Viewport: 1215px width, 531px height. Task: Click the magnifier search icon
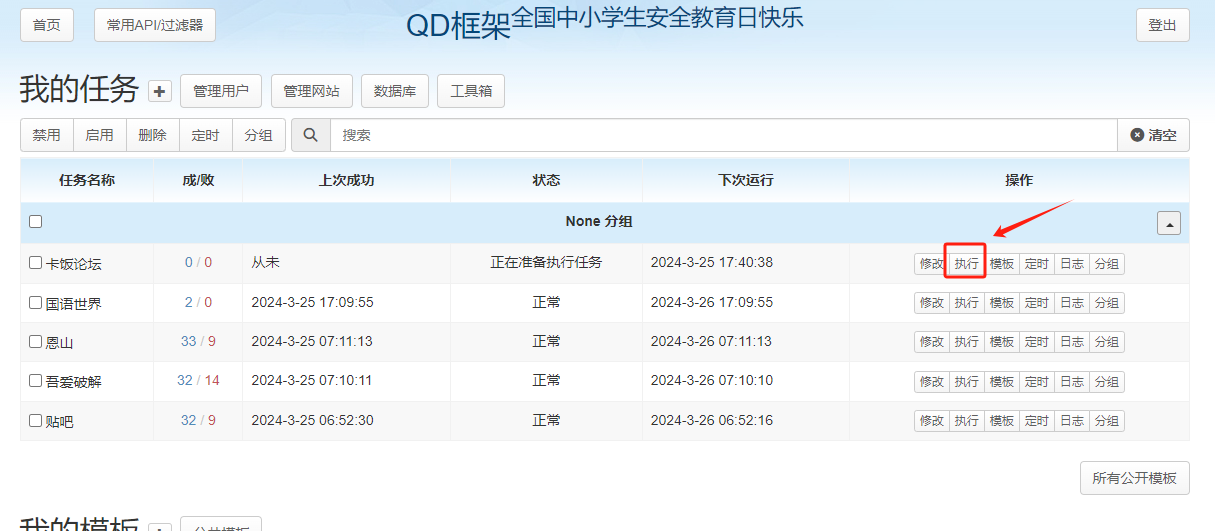pos(311,135)
